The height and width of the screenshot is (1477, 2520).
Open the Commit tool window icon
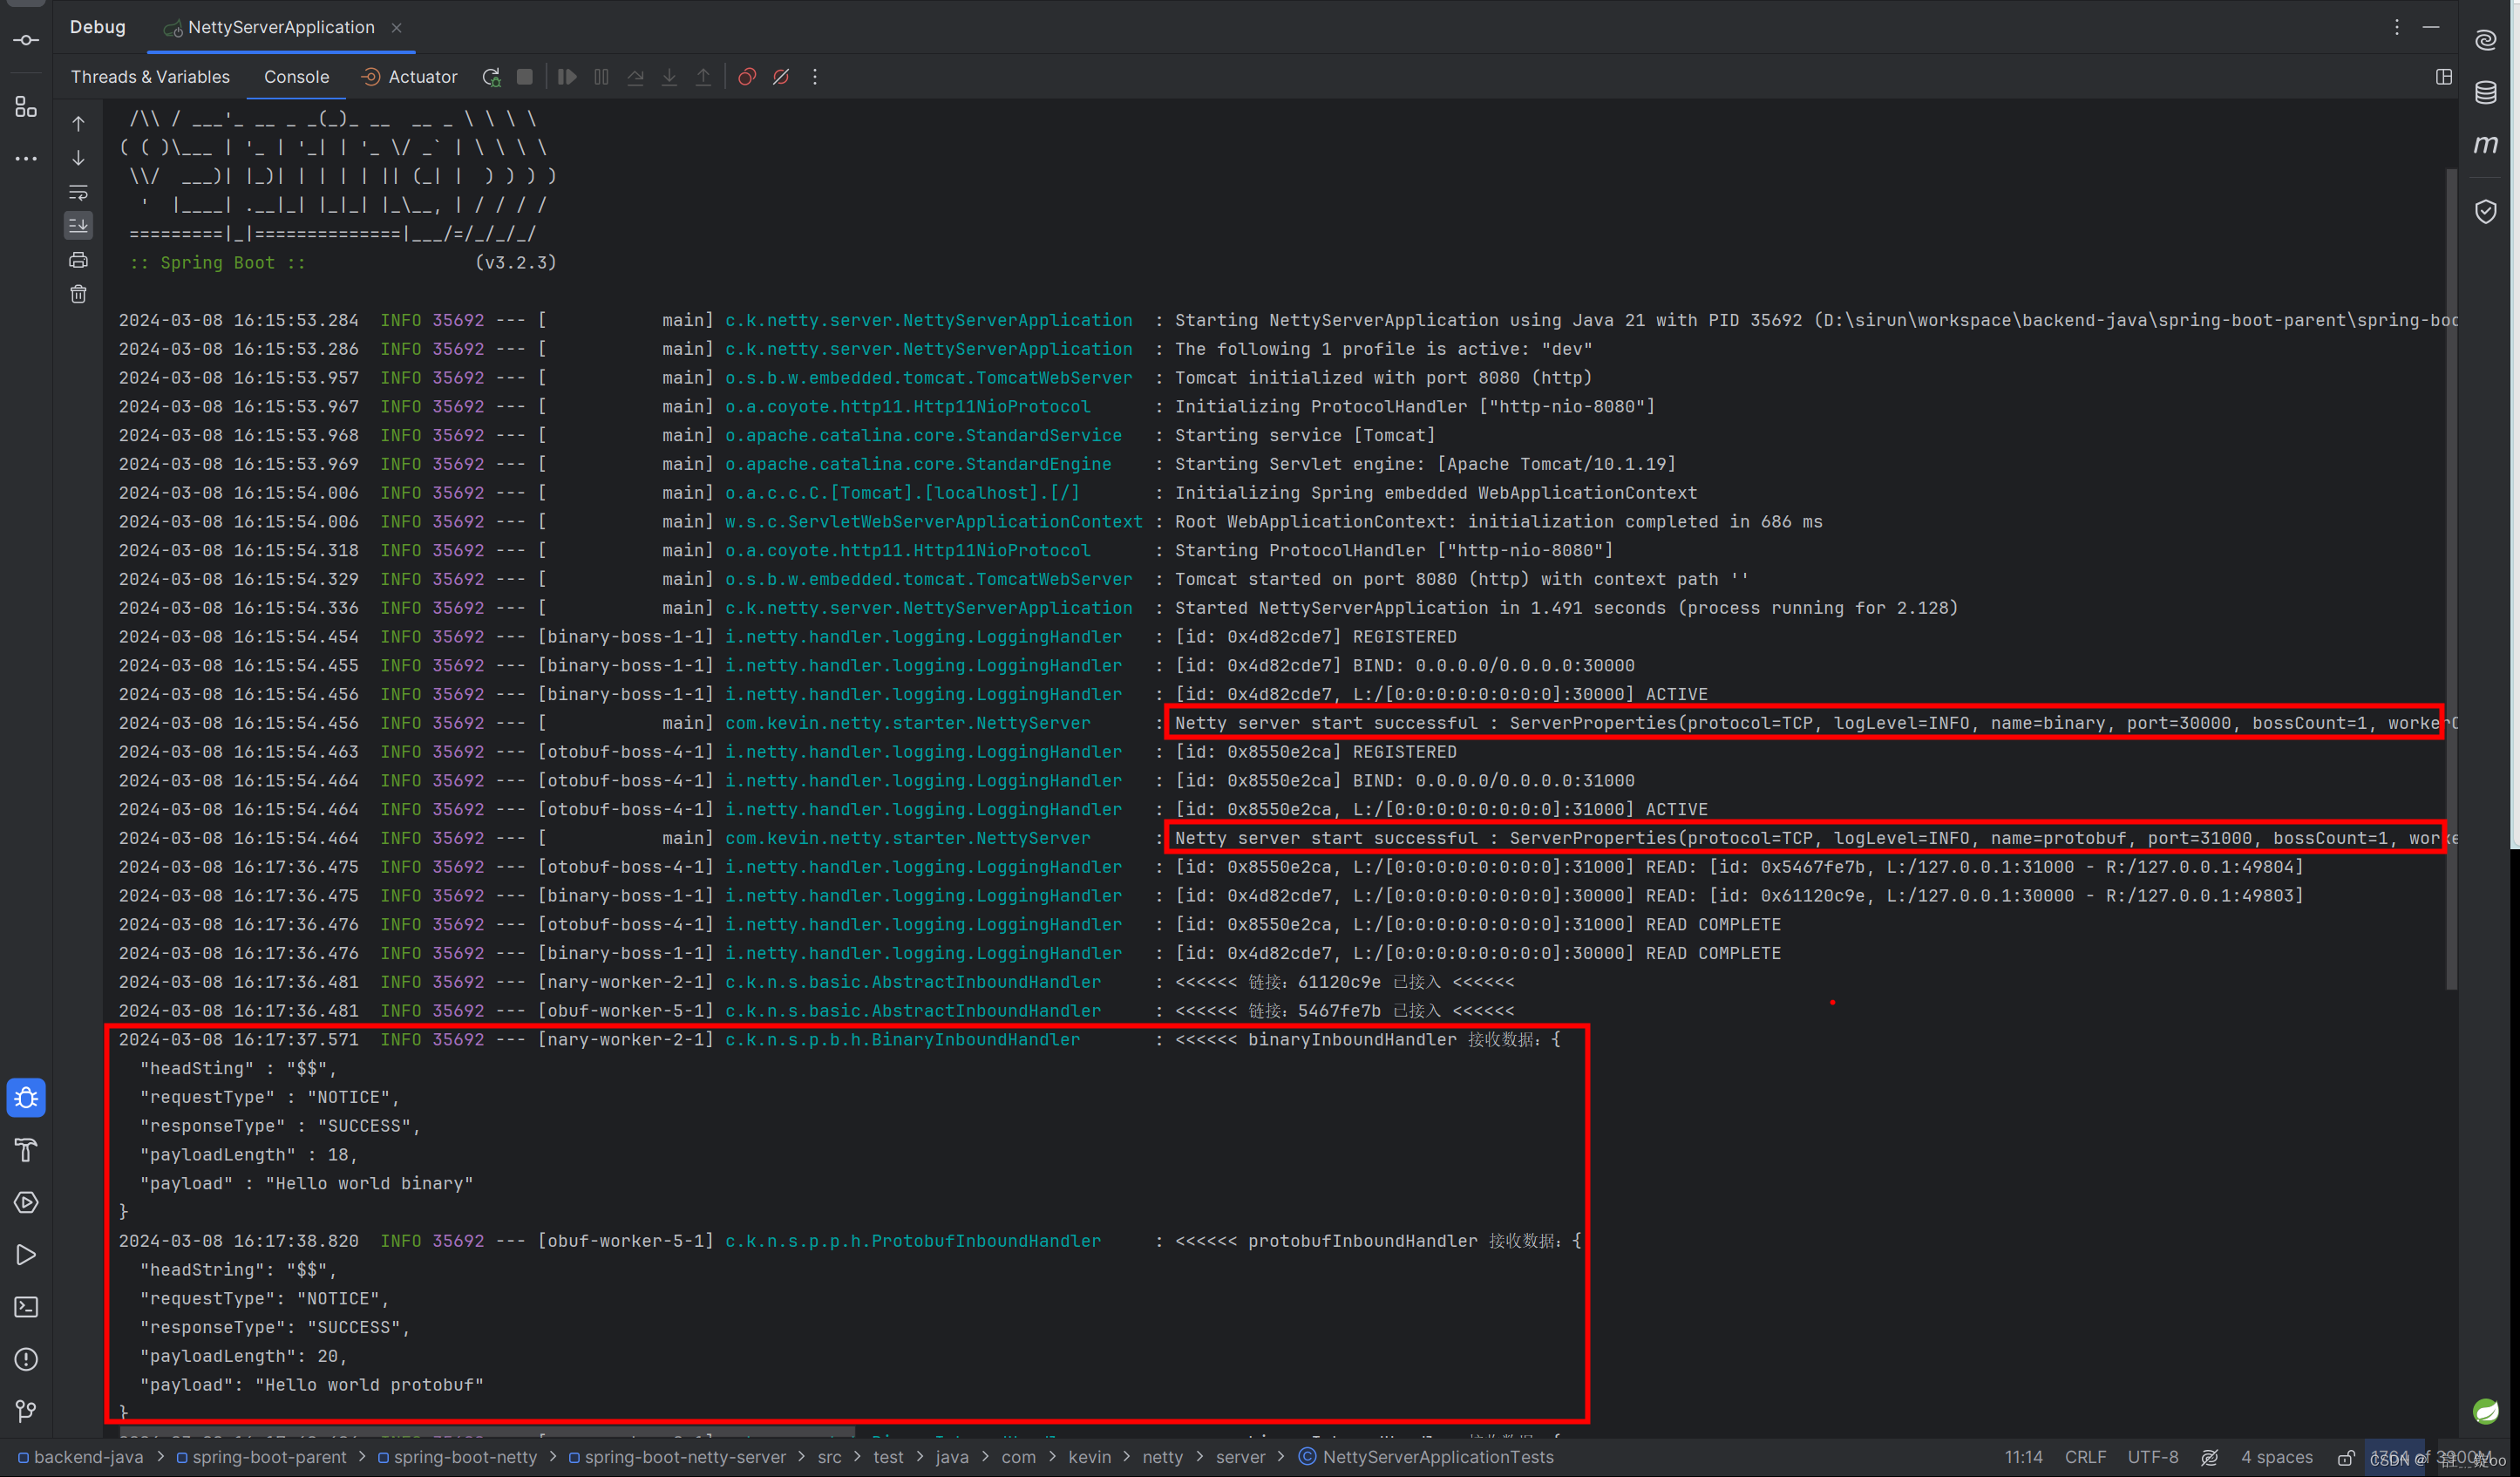tap(26, 40)
